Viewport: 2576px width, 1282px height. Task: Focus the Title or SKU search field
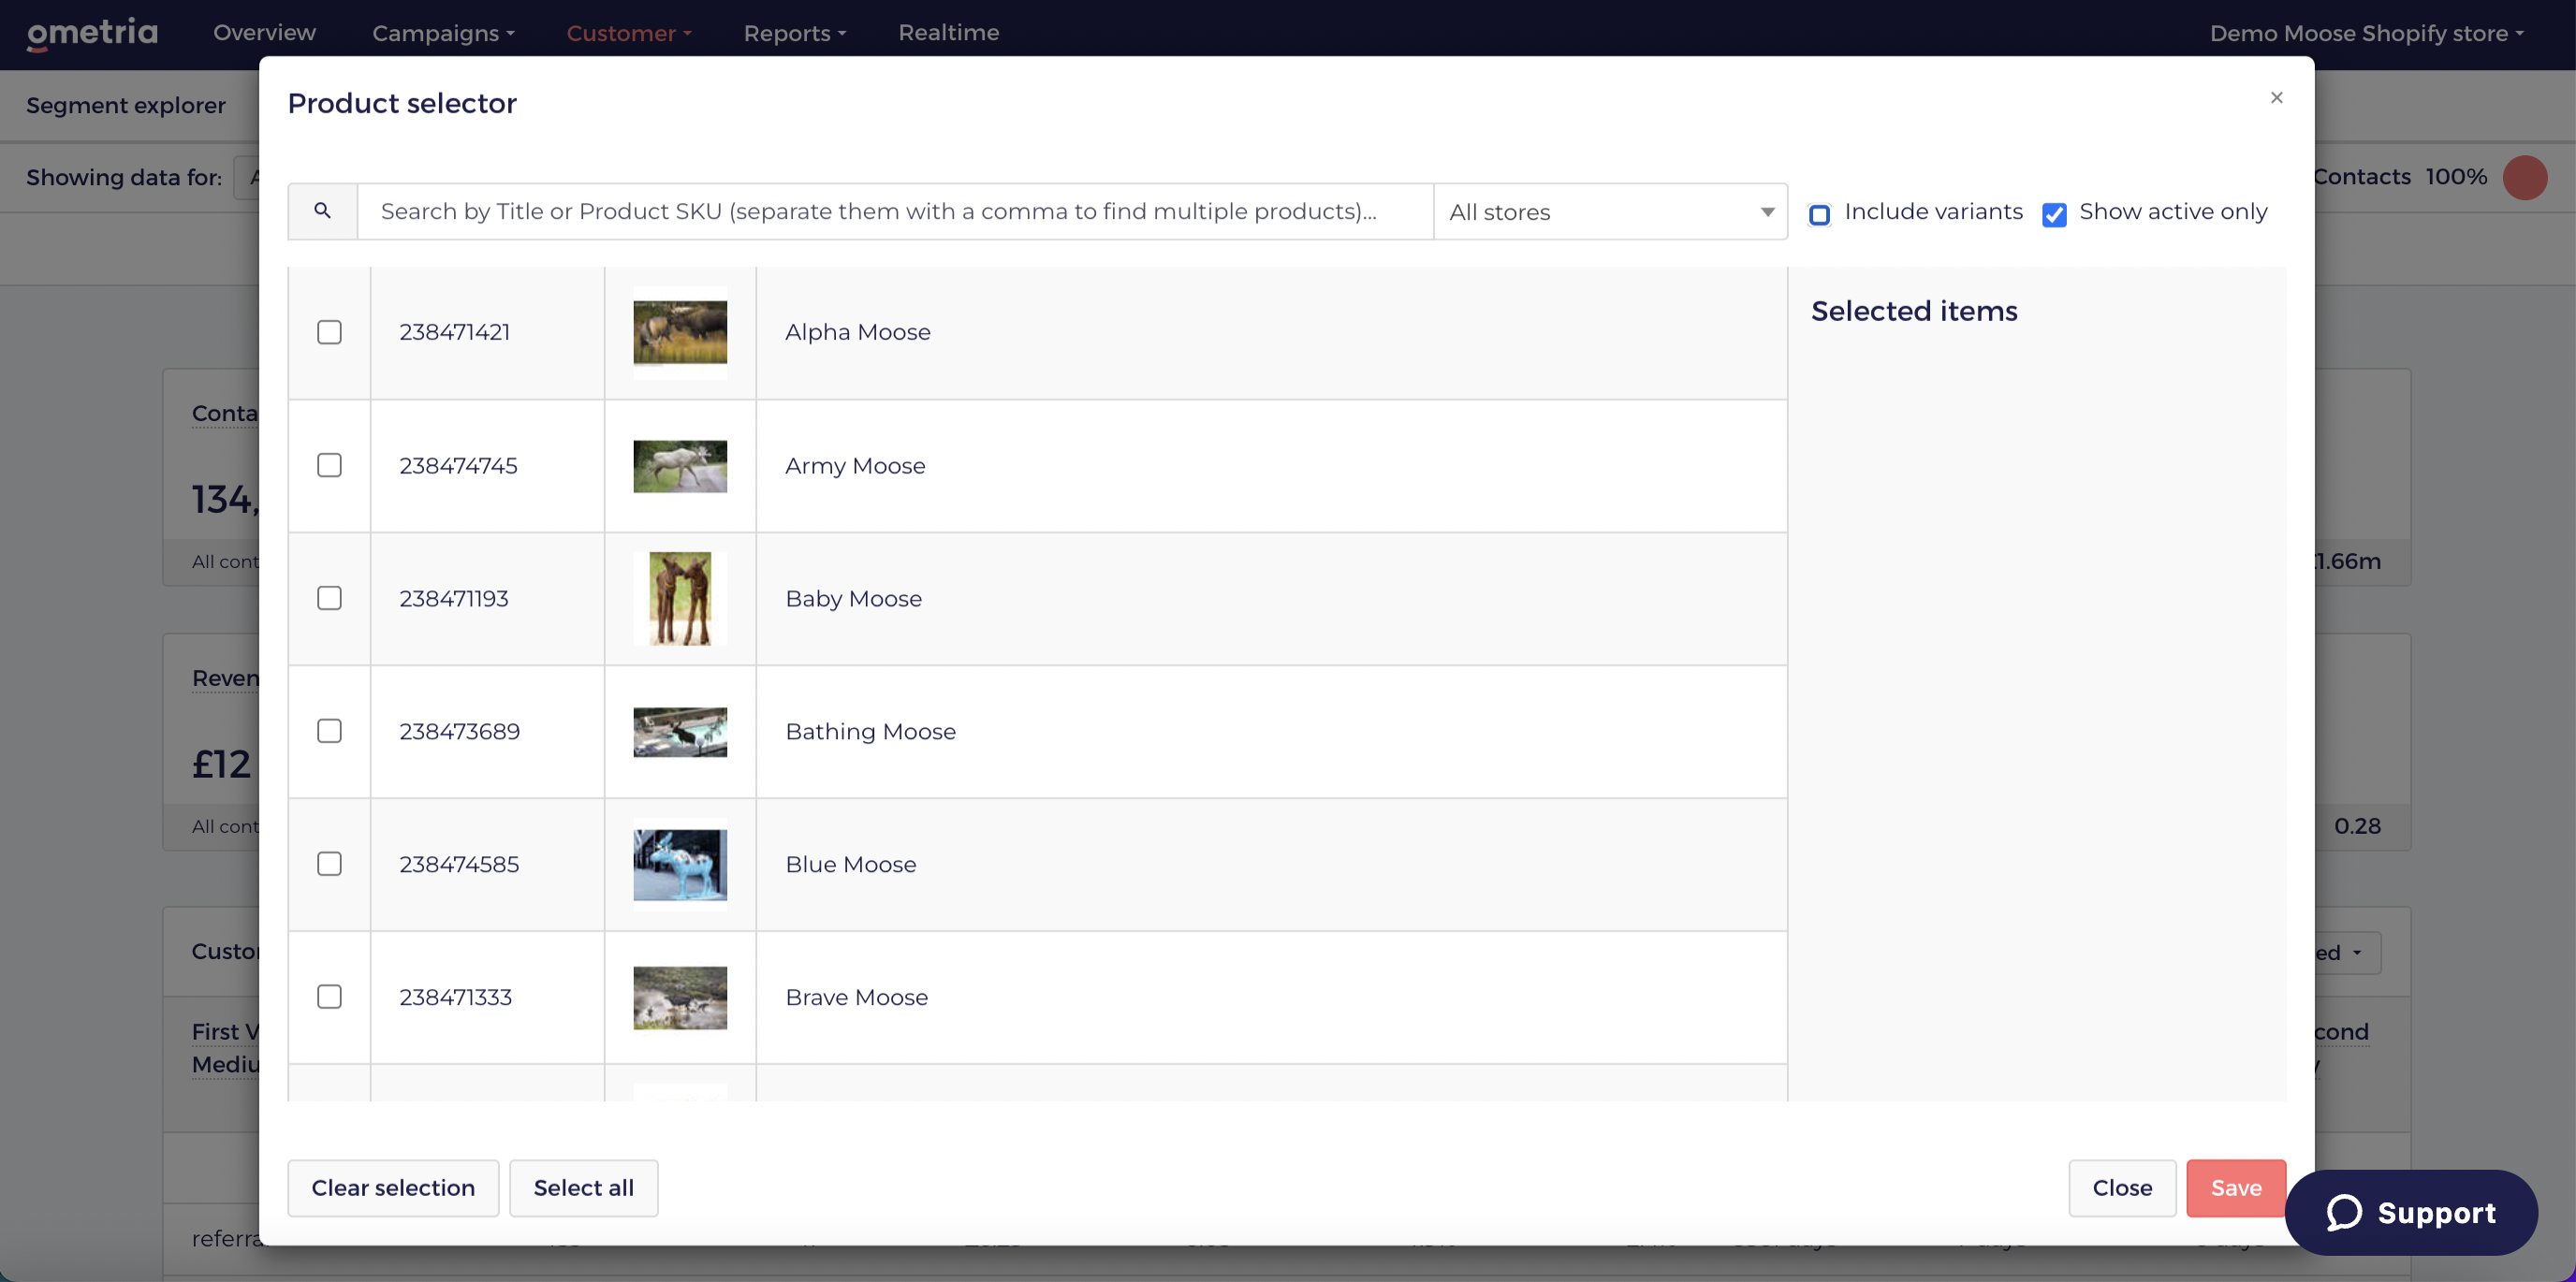[895, 212]
